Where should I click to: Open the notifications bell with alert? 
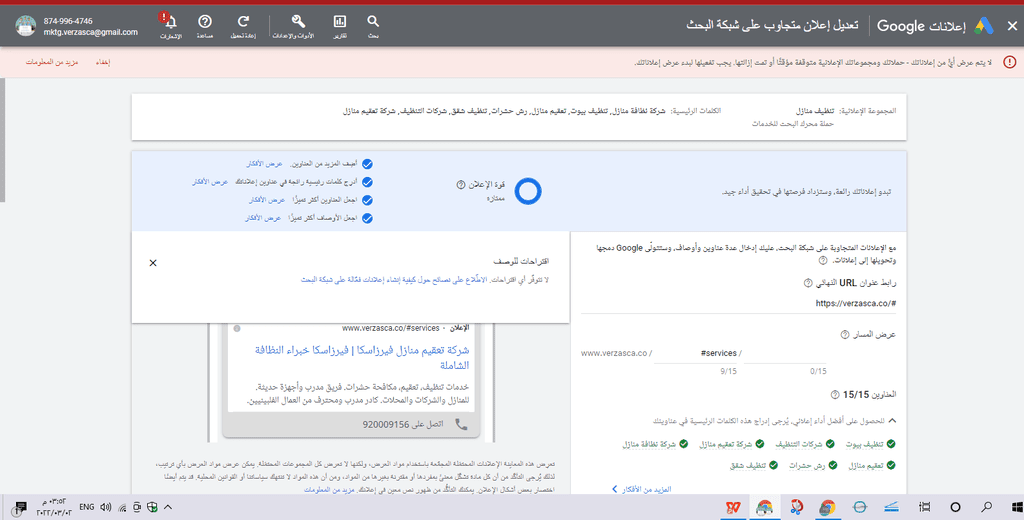(170, 22)
